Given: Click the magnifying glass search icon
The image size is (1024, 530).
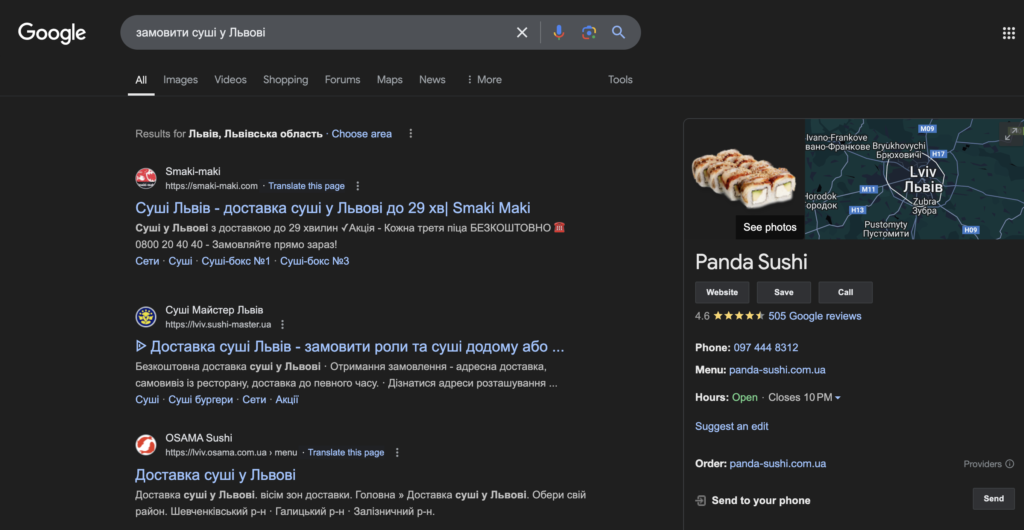Looking at the screenshot, I should click(x=619, y=33).
